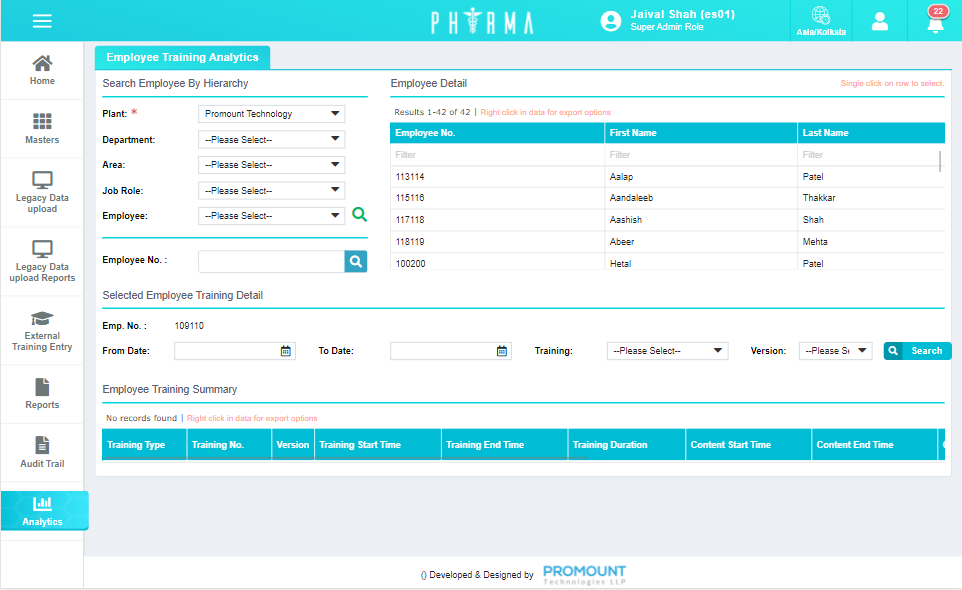Viewport: 962px width, 590px height.
Task: Click the Employee No. search icon button
Action: [356, 261]
